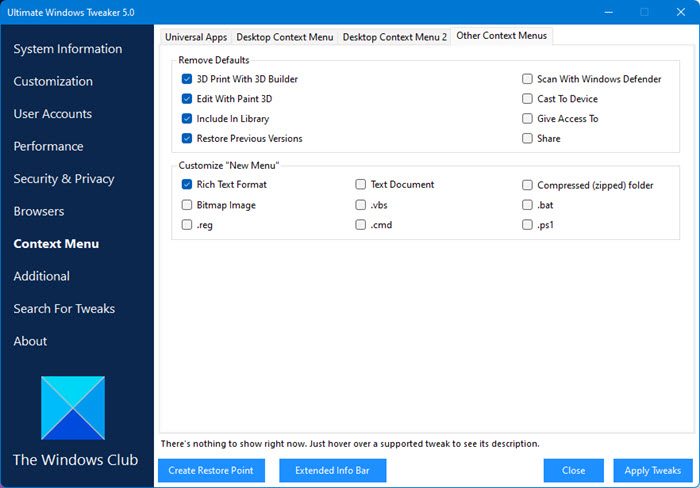The image size is (700, 488).
Task: Toggle Rich Text Format checkbox
Action: (187, 185)
